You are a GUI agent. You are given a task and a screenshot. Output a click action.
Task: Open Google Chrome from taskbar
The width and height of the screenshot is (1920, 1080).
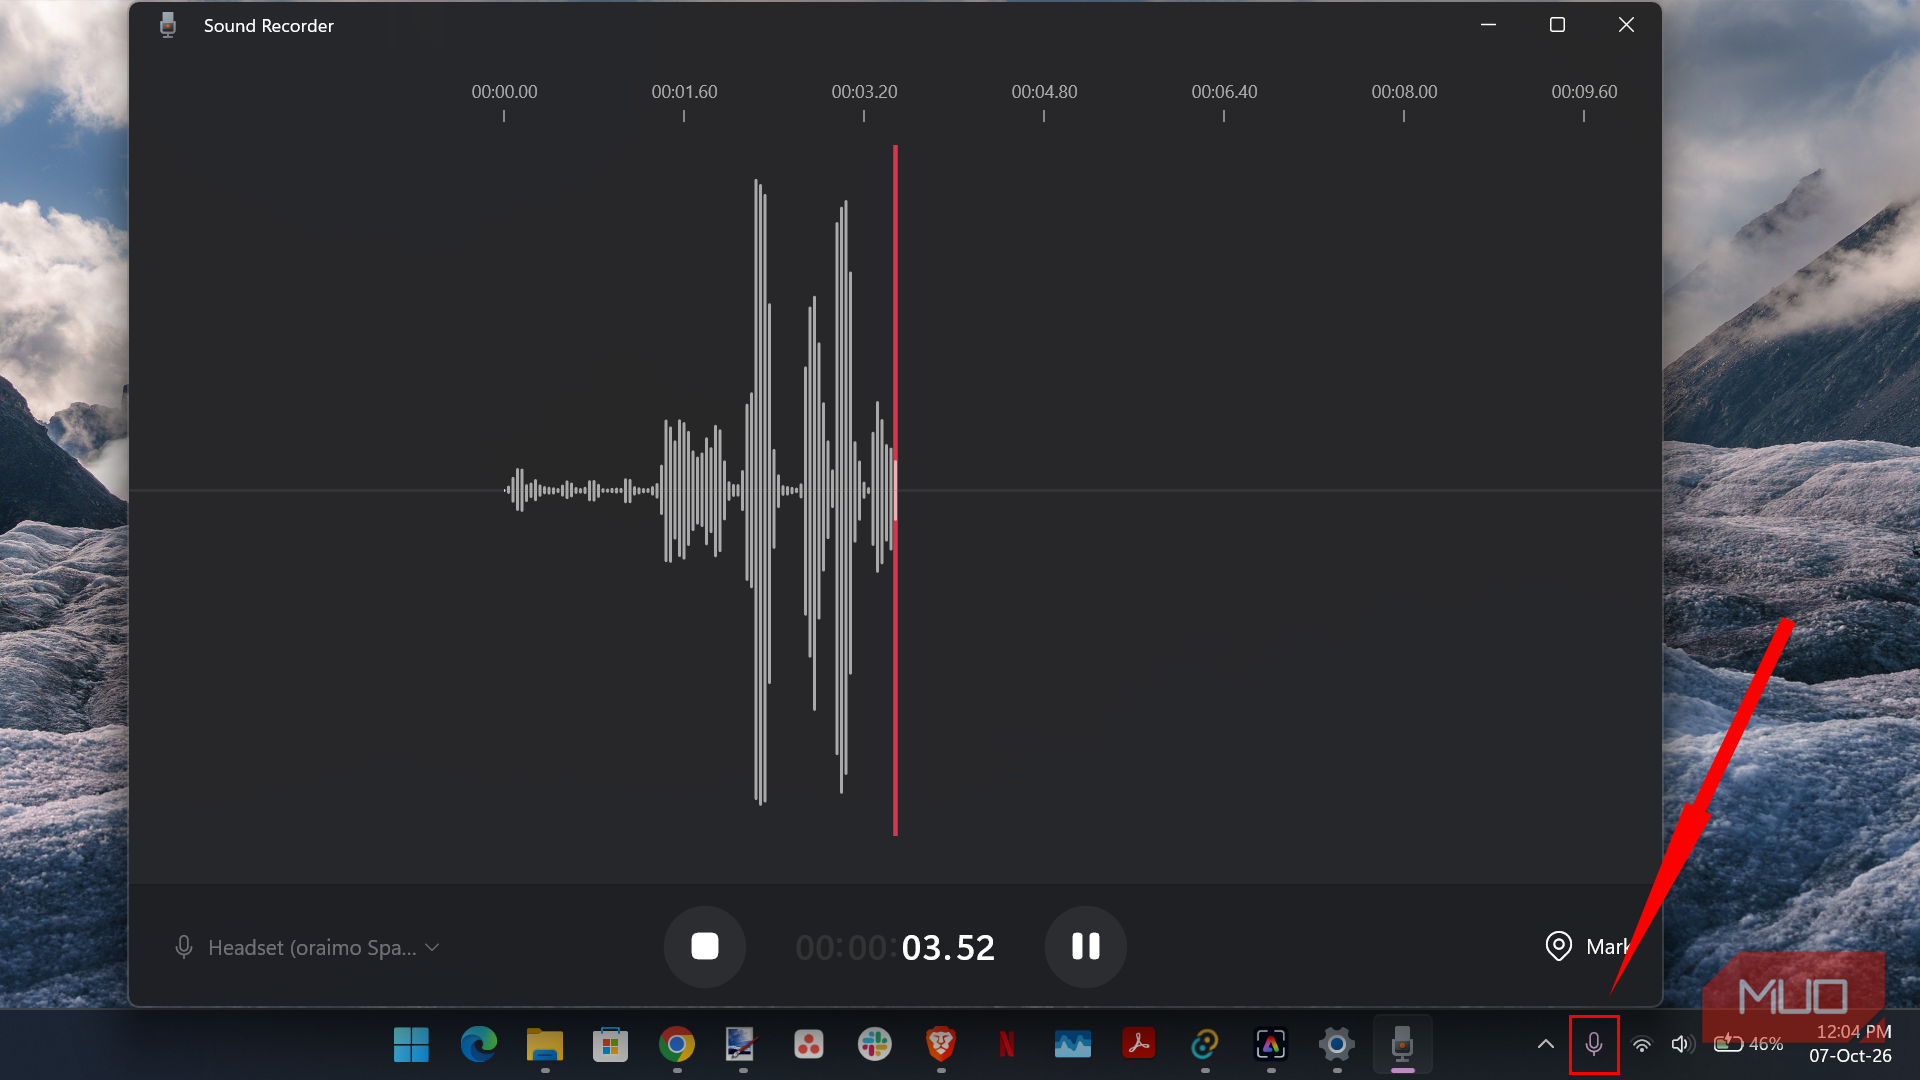click(676, 1045)
